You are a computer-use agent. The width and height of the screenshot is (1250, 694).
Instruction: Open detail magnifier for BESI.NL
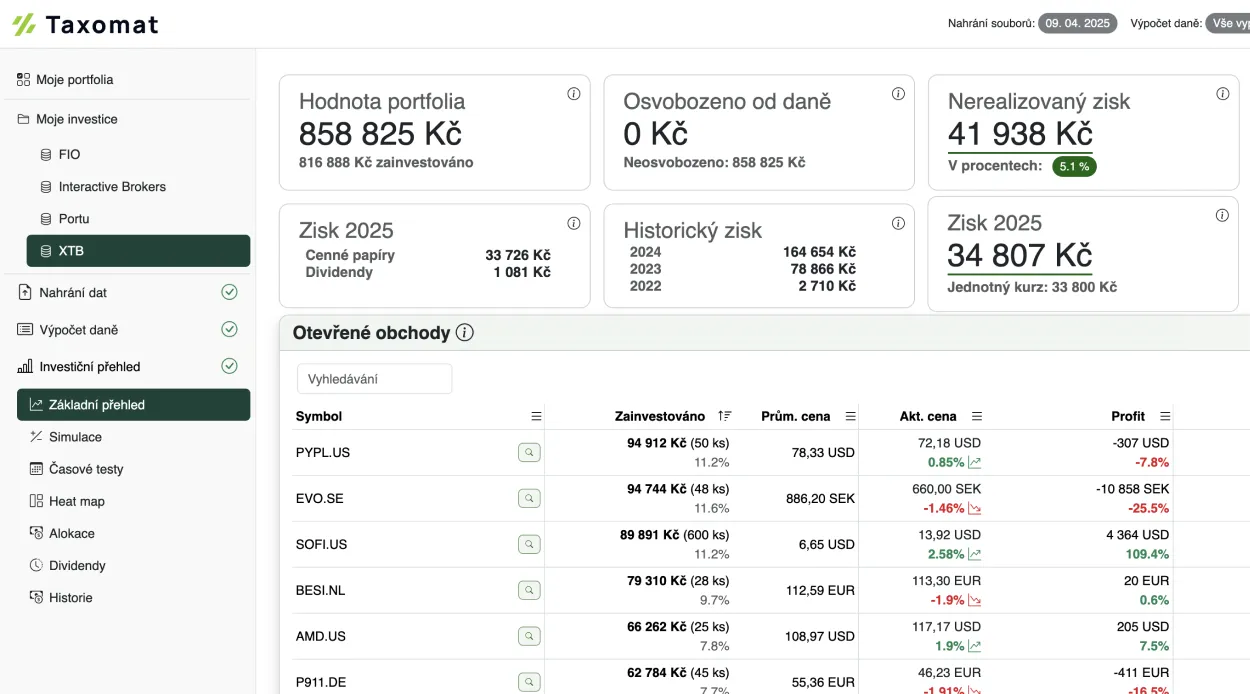tap(529, 591)
